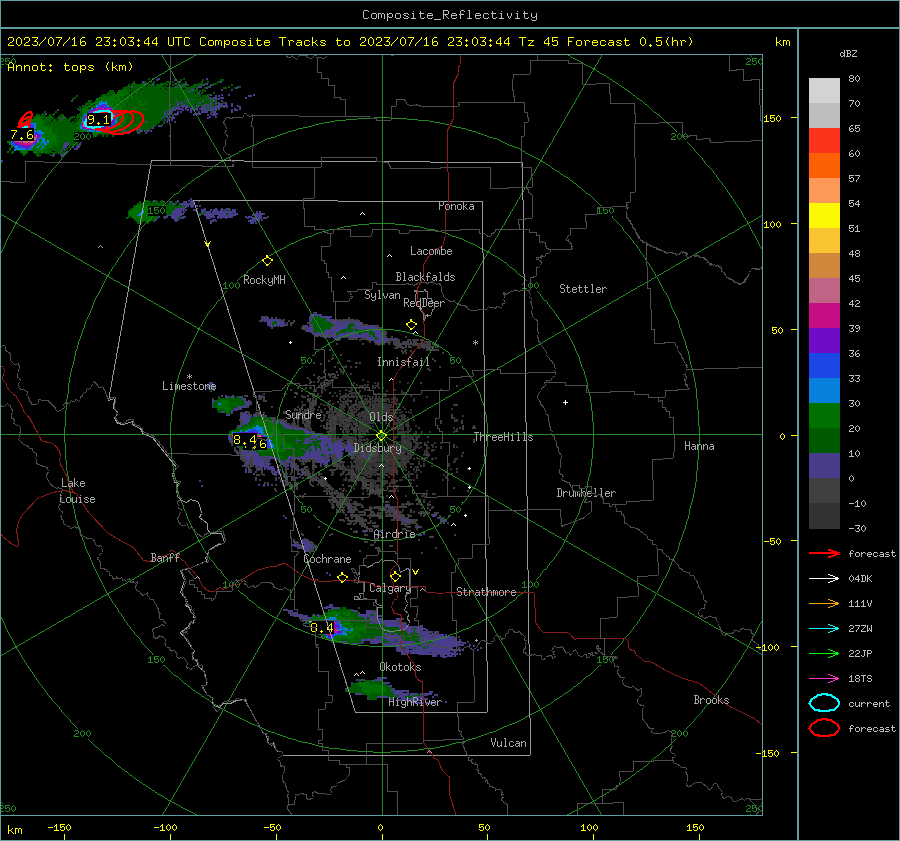The height and width of the screenshot is (841, 900).
Task: Click the Cochrane town label
Action: 327,559
